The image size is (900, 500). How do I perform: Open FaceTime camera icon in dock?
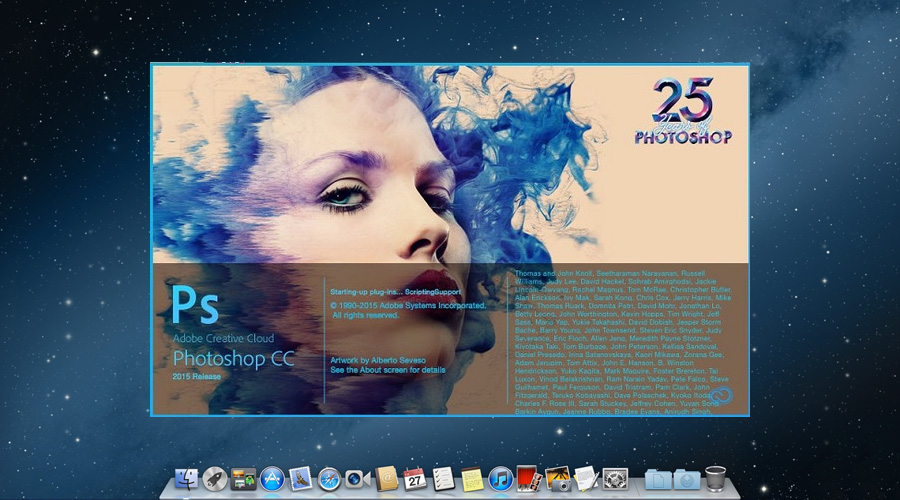(358, 479)
